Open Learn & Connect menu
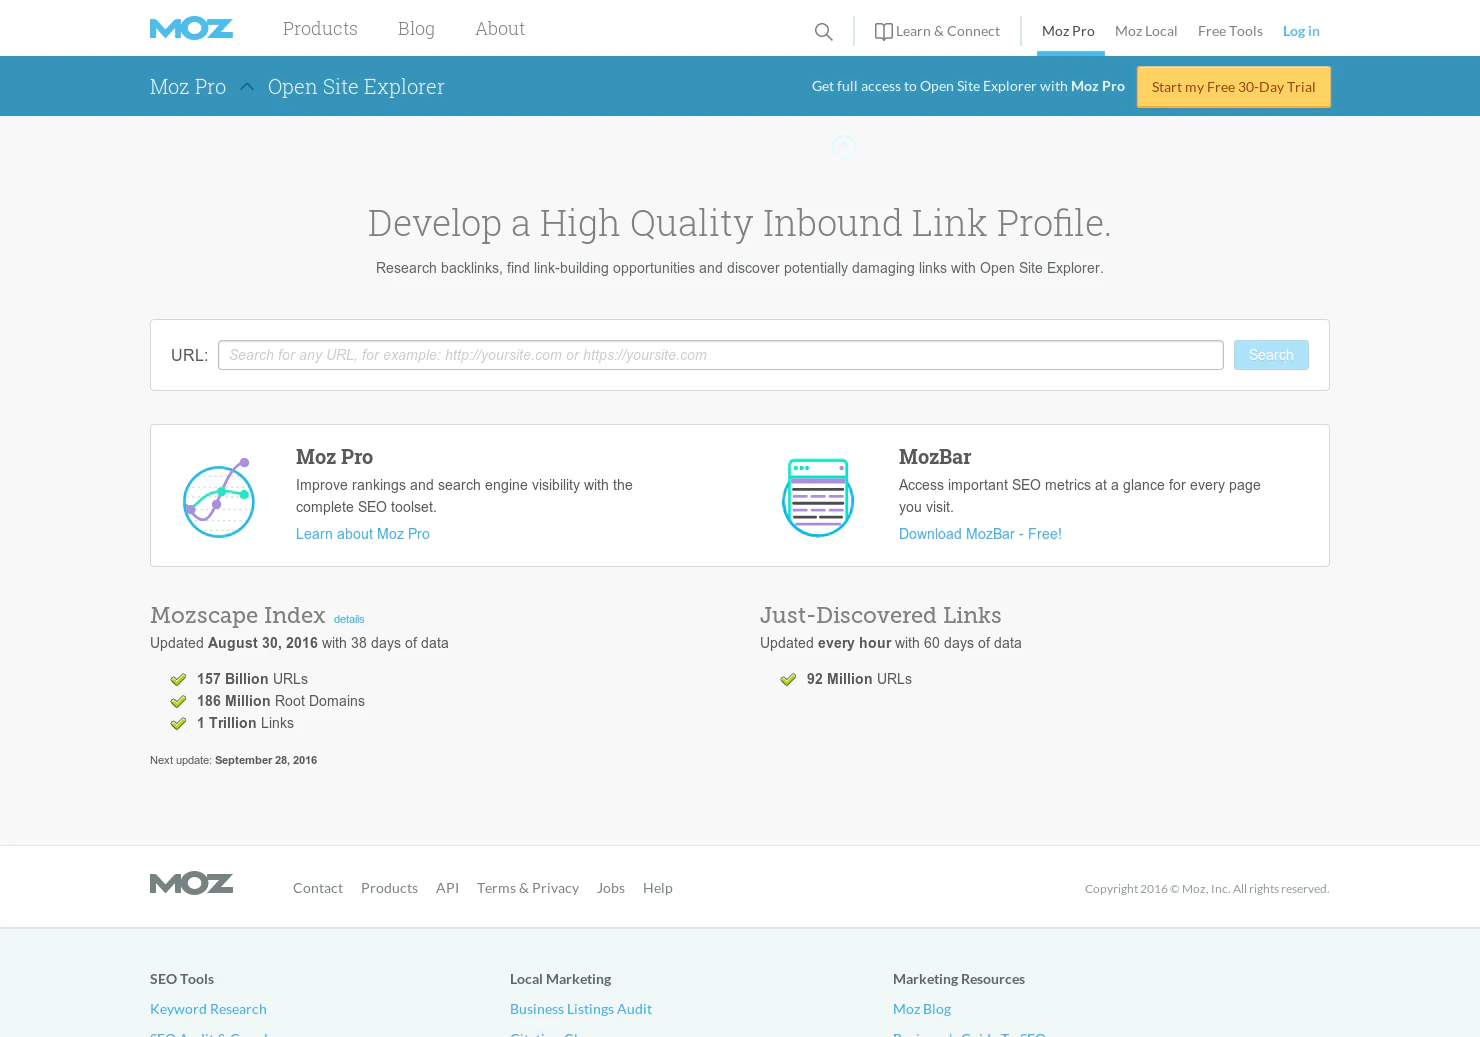 click(937, 31)
